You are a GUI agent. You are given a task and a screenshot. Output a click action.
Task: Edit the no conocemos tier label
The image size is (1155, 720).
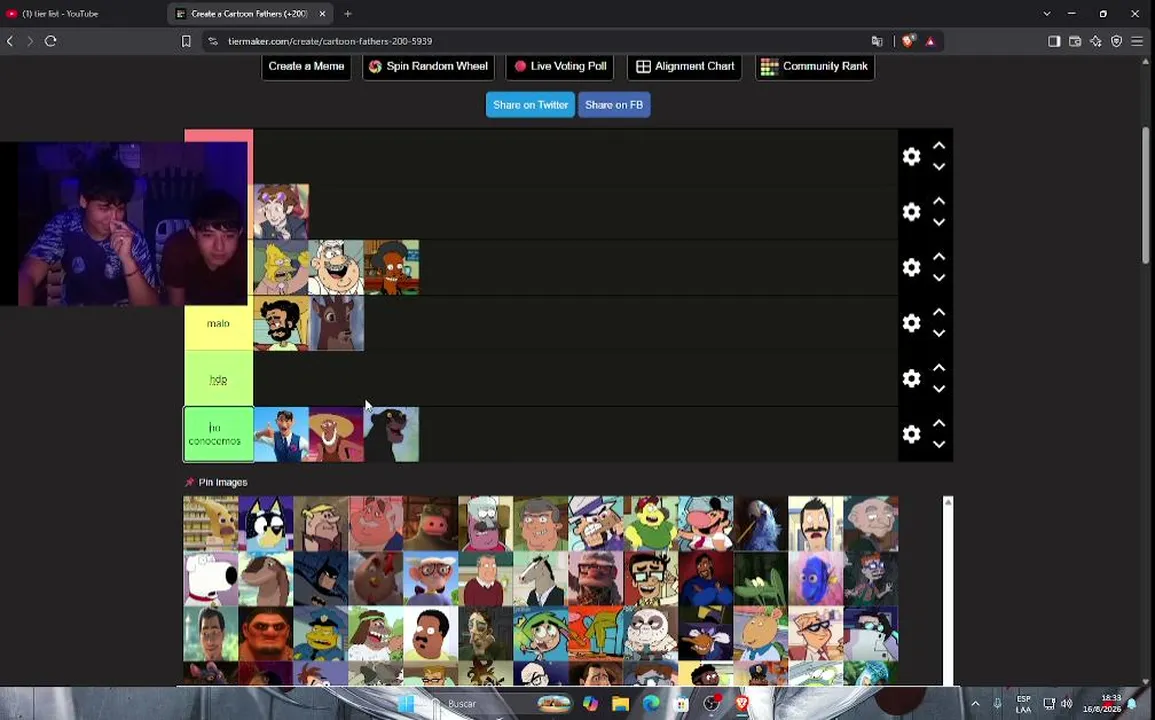click(218, 434)
